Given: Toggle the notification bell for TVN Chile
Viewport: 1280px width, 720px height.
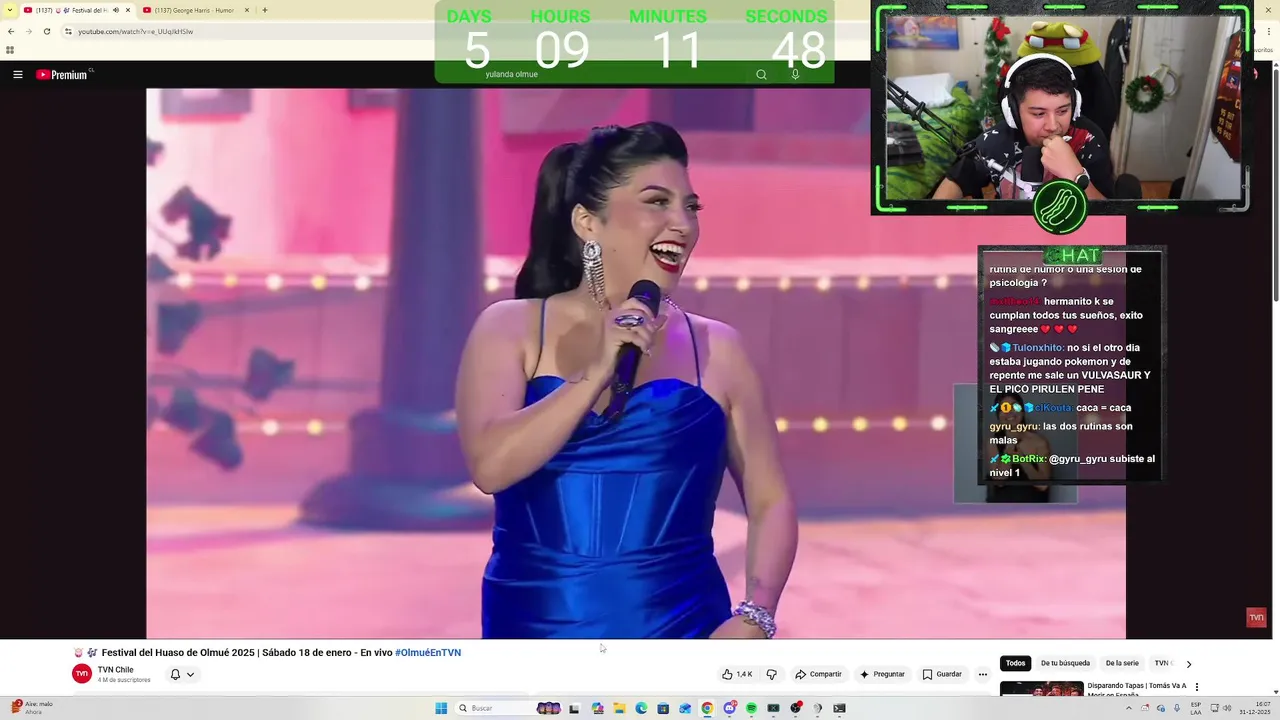Looking at the screenshot, I should (x=175, y=674).
